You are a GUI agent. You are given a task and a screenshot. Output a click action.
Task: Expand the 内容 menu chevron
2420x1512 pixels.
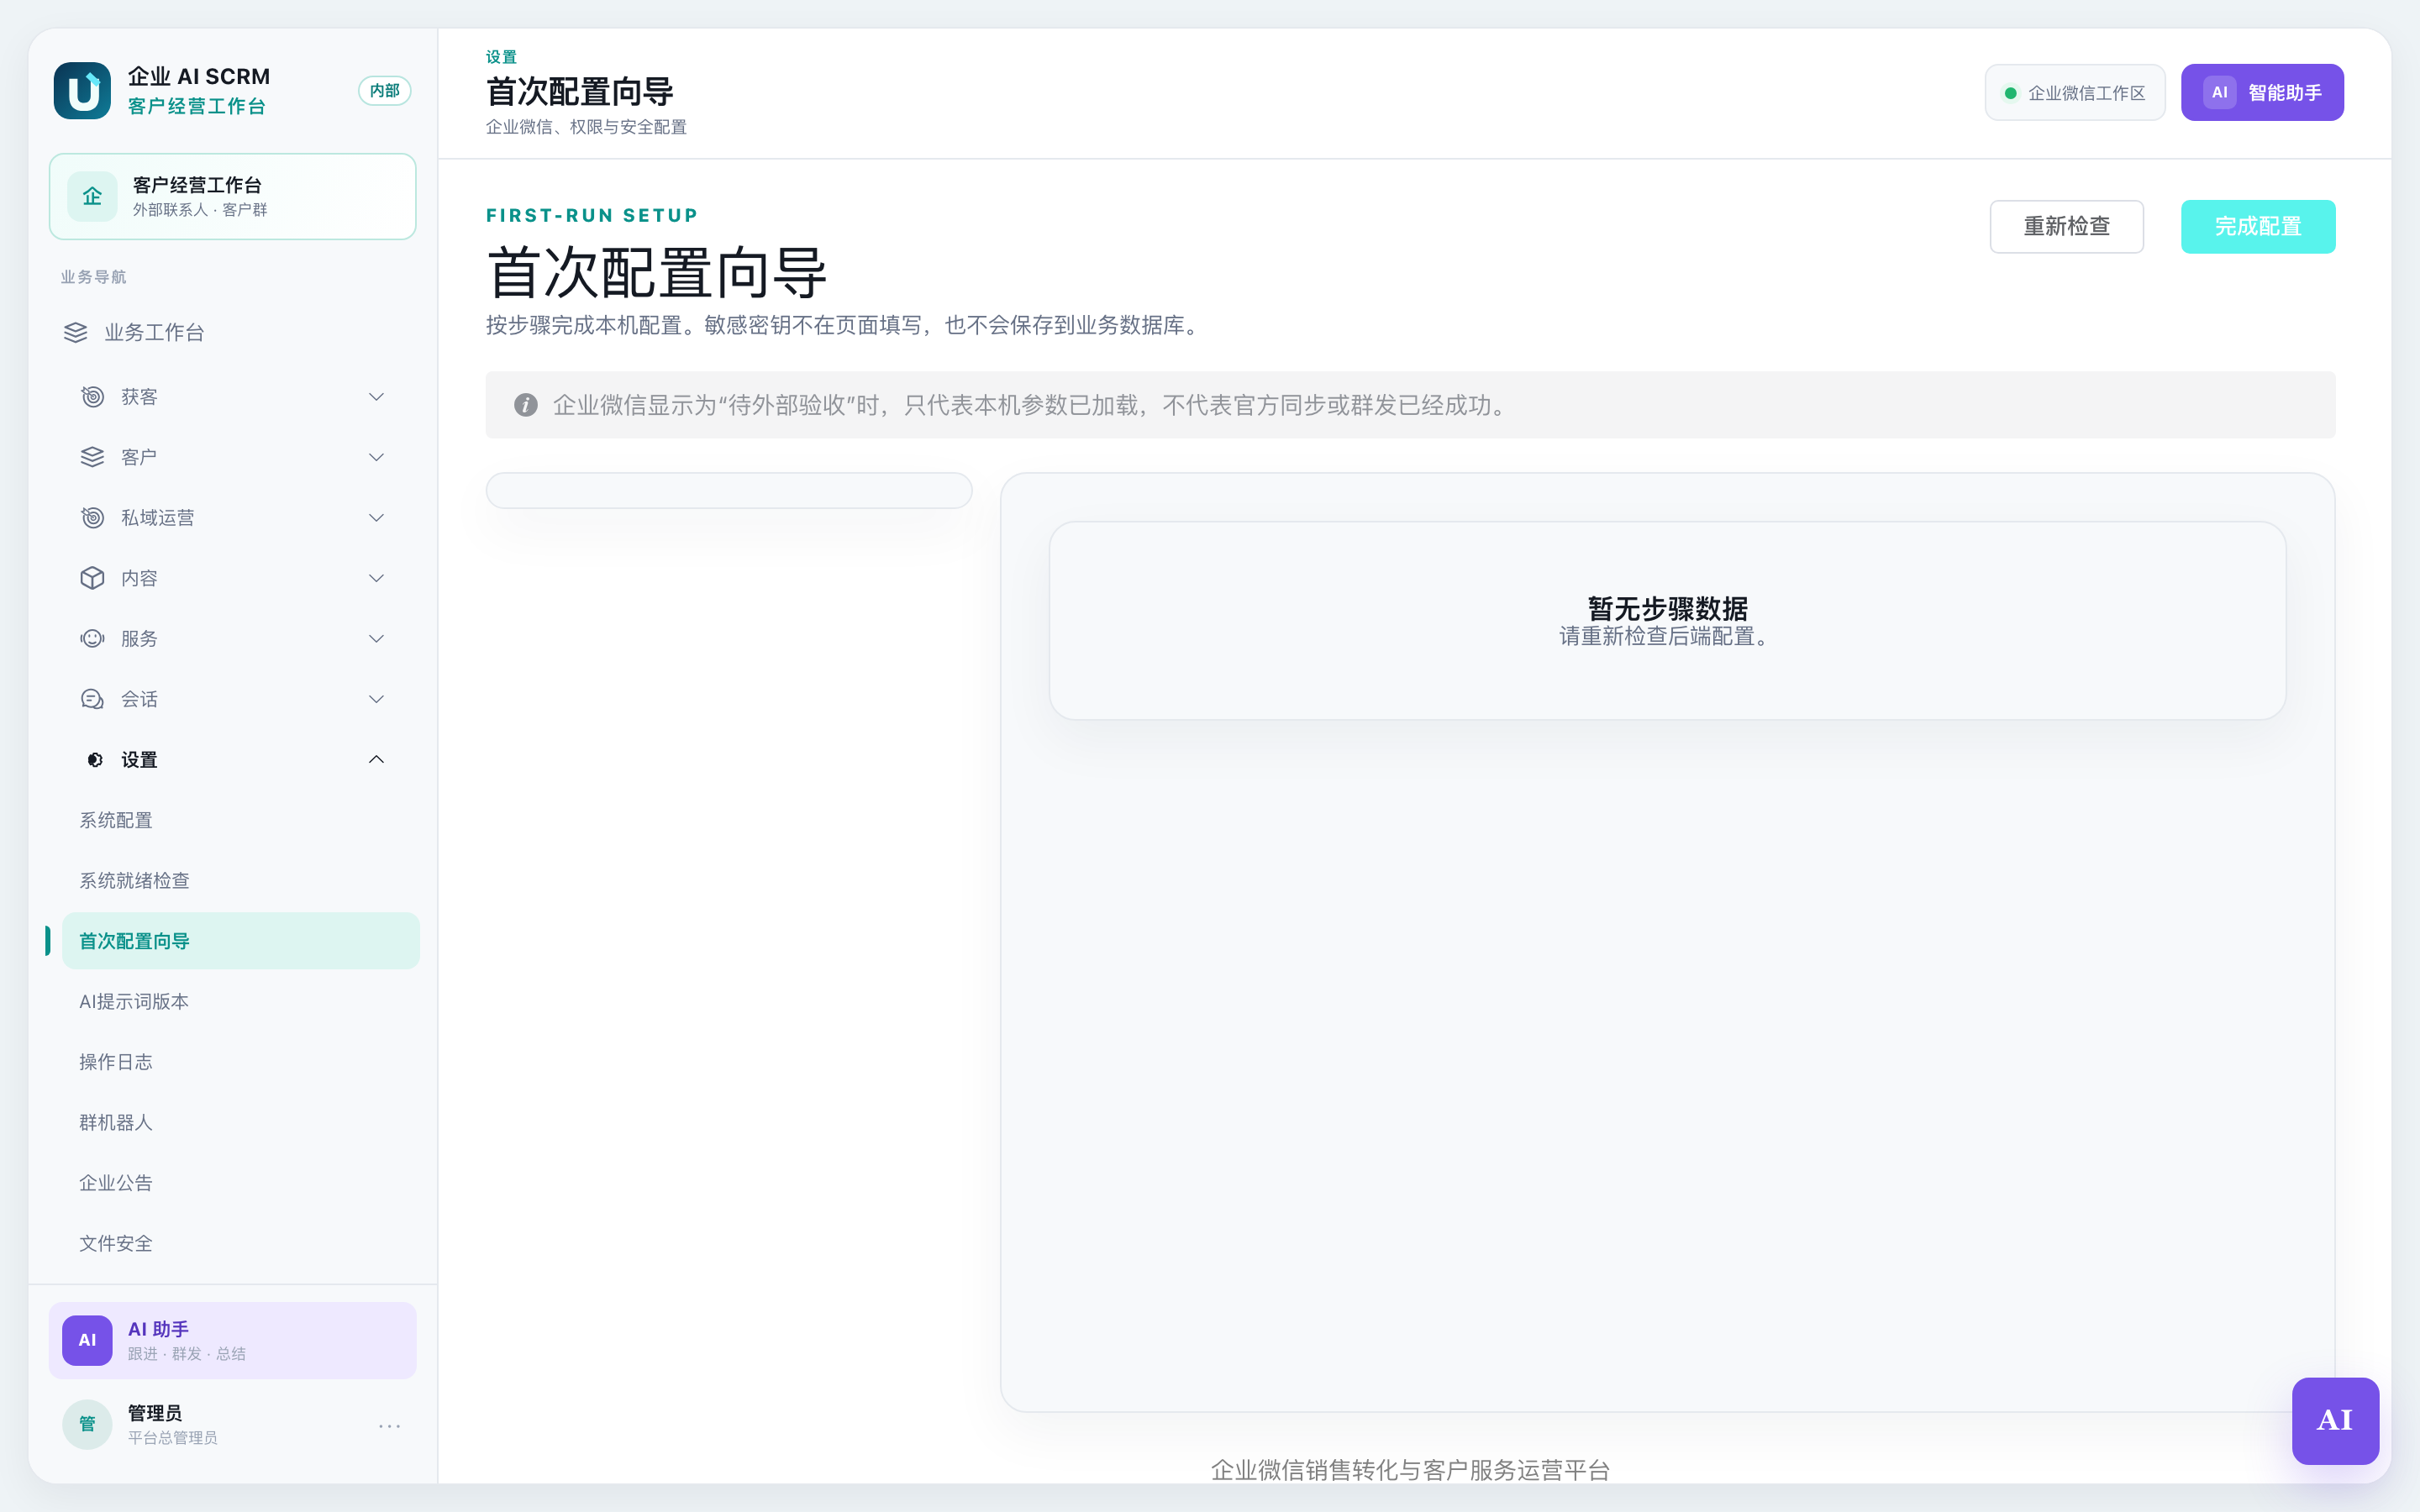pyautogui.click(x=376, y=578)
